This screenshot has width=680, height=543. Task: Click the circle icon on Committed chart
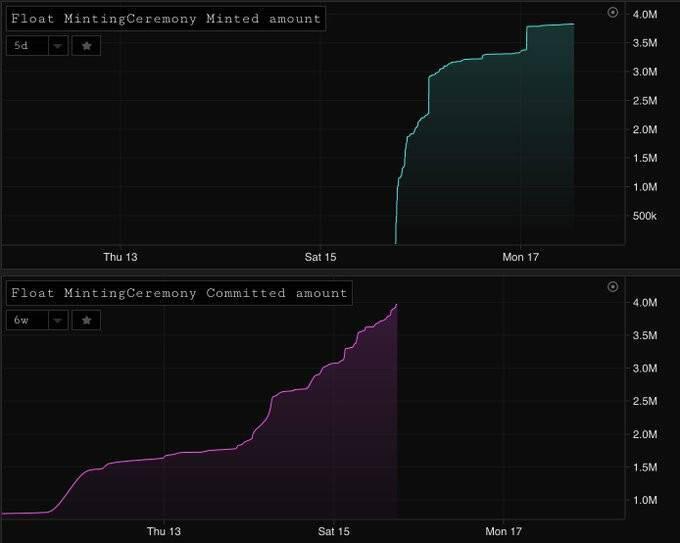(x=613, y=287)
